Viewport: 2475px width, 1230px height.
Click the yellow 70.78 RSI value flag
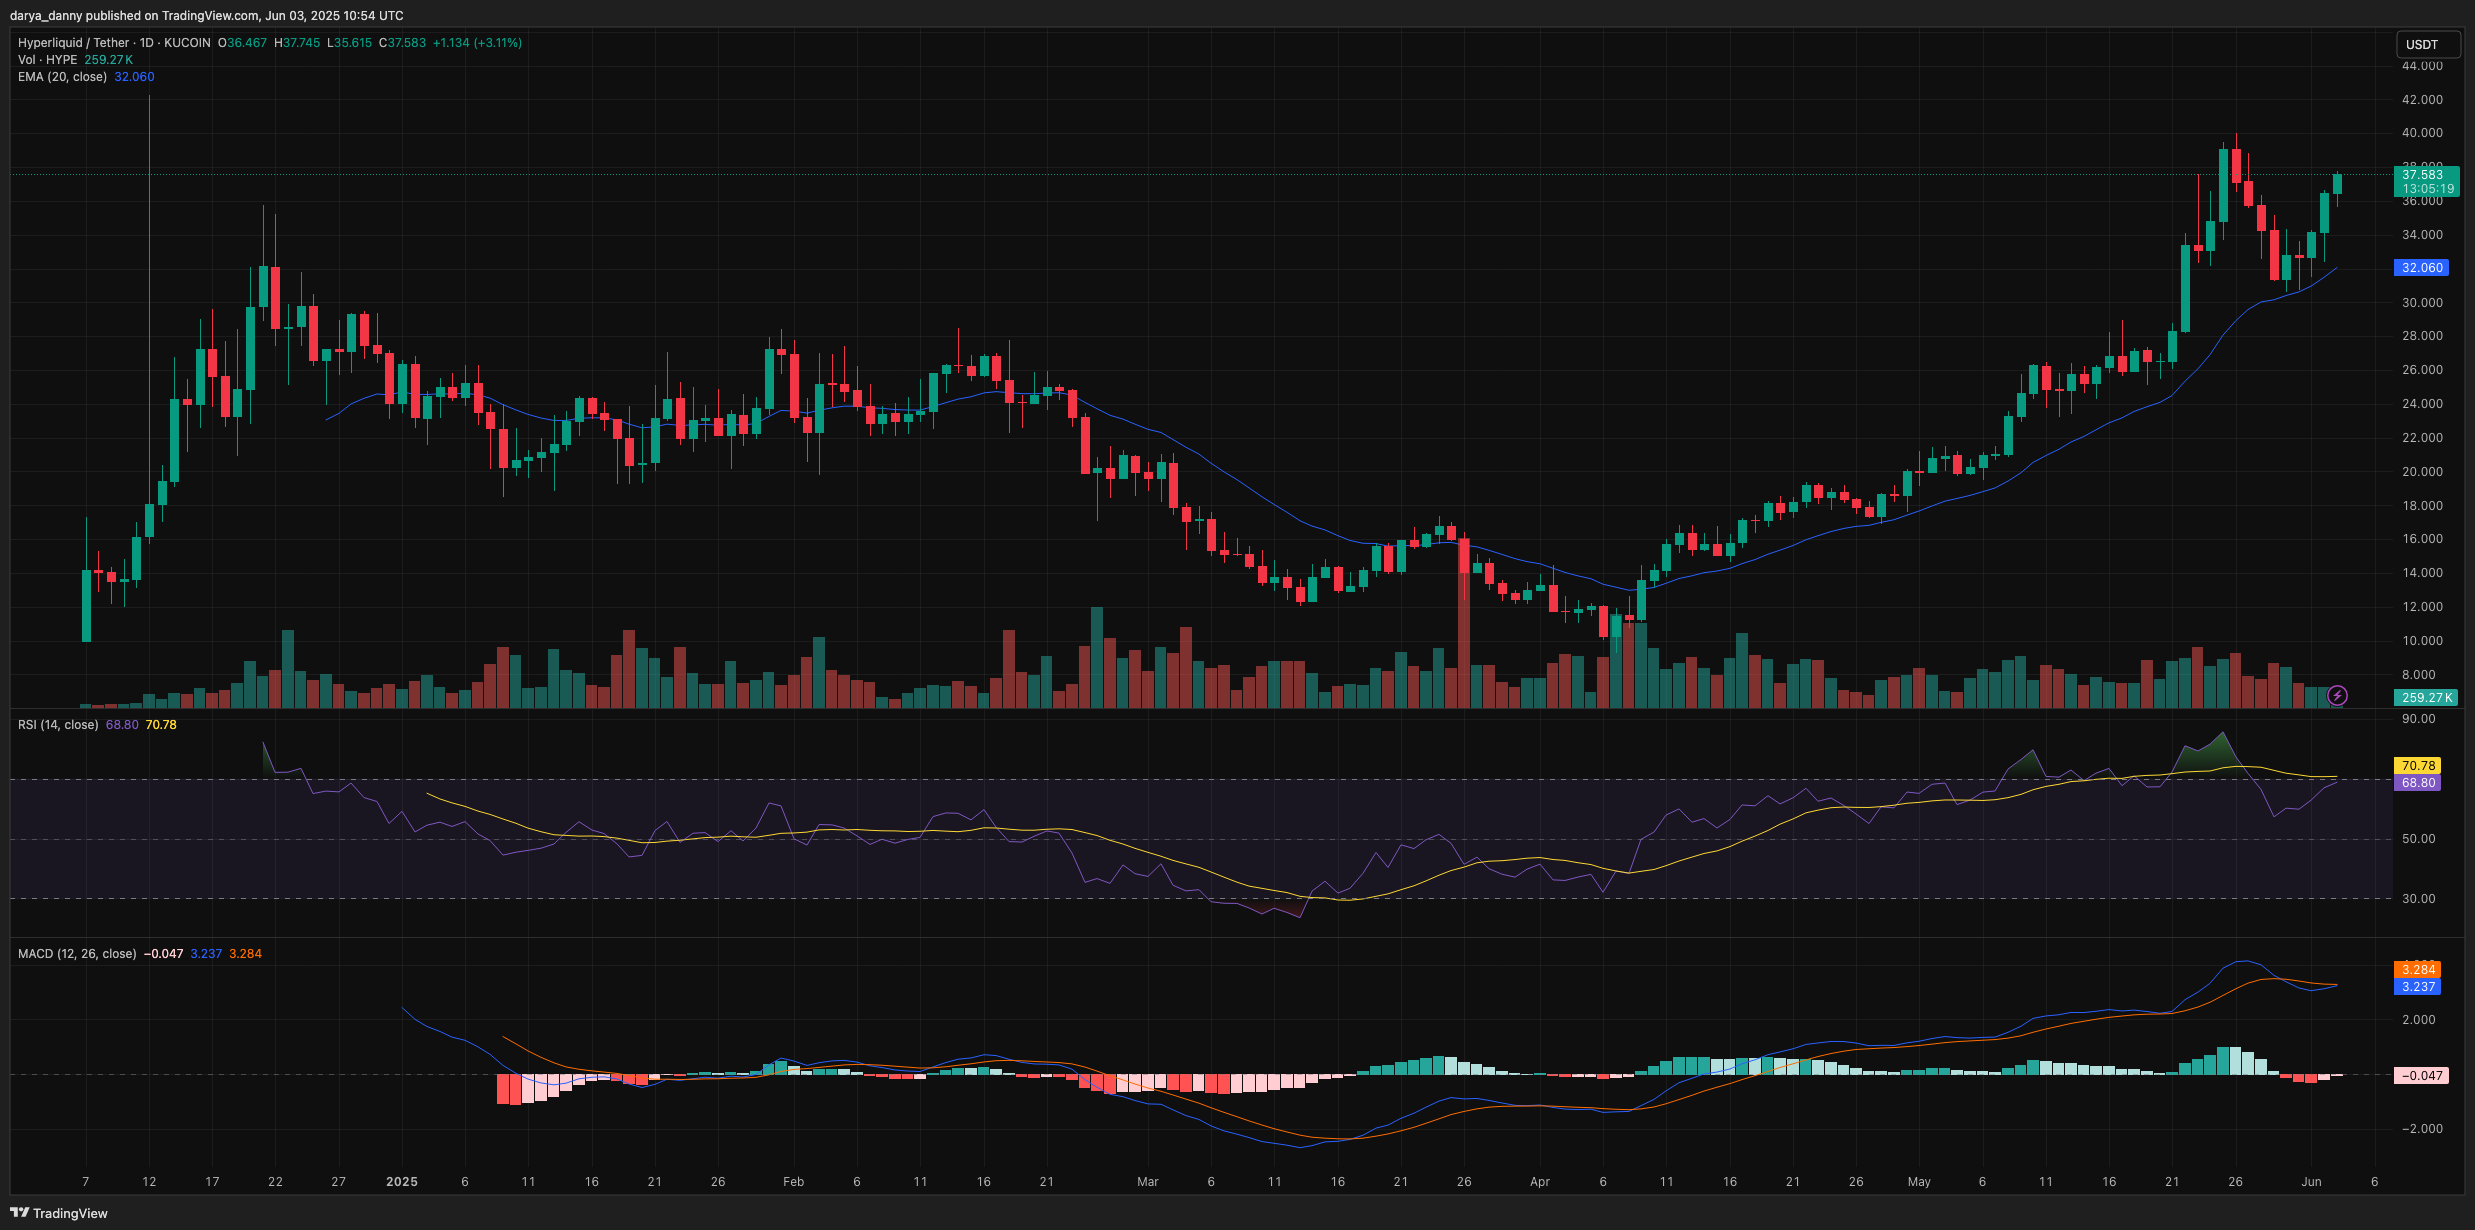point(2419,764)
